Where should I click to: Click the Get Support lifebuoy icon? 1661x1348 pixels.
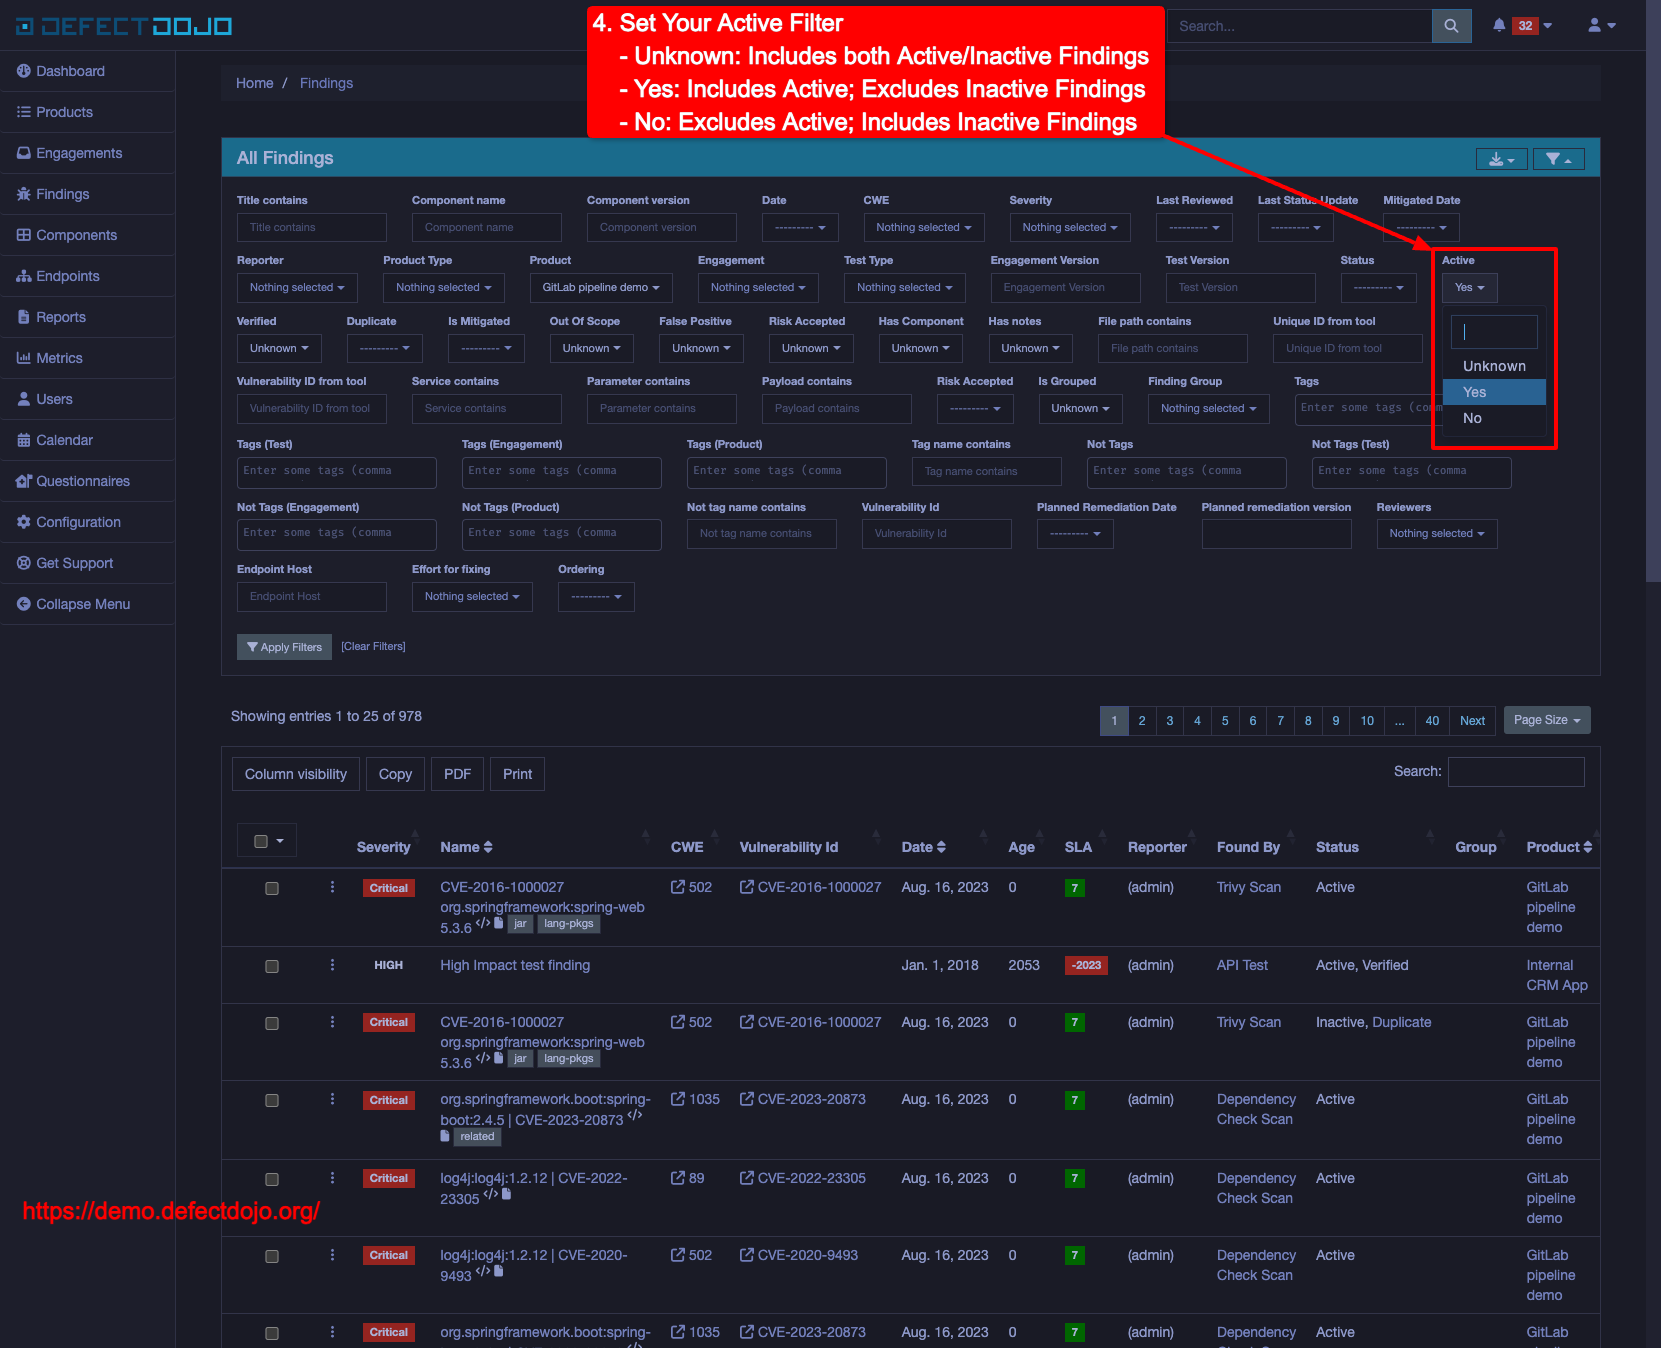(x=24, y=563)
